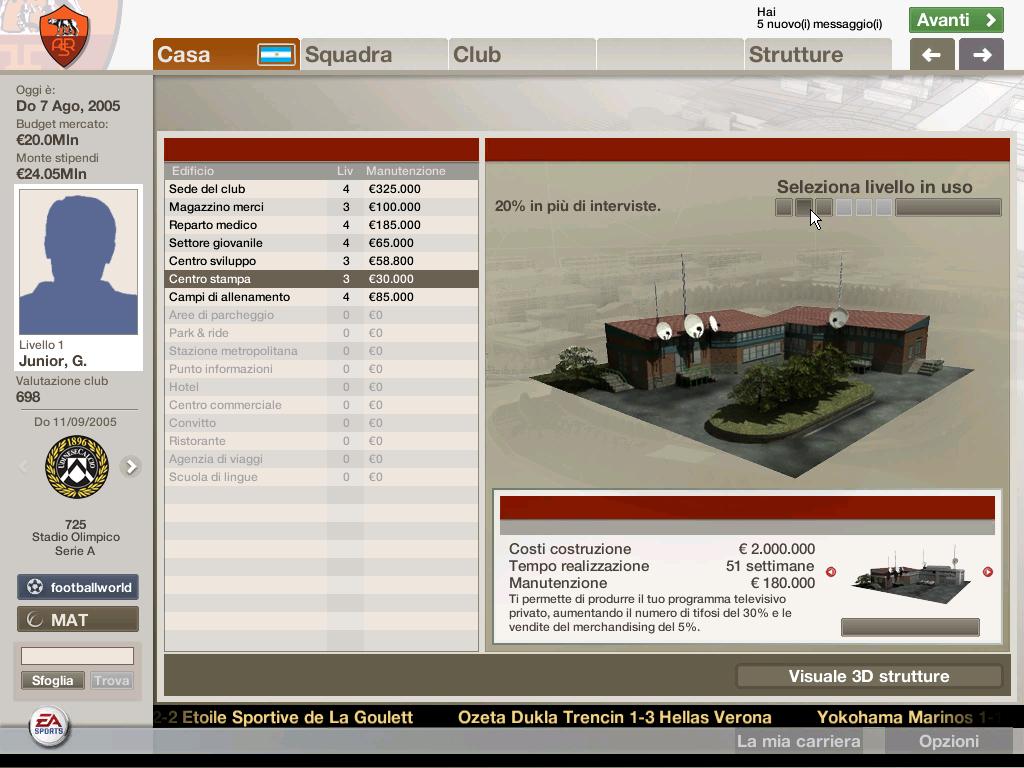The image size is (1024, 768).
Task: Open Opzioni menu
Action: coord(949,741)
